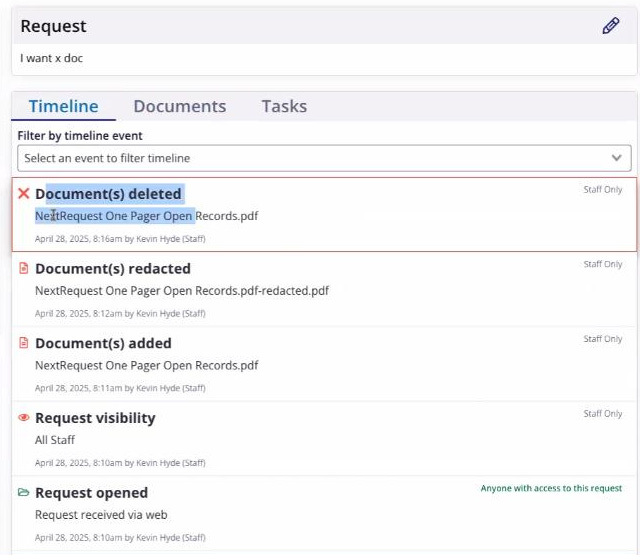This screenshot has height=555, width=640.
Task: Click 'Staff Only' label on Request visibility
Action: (x=602, y=413)
